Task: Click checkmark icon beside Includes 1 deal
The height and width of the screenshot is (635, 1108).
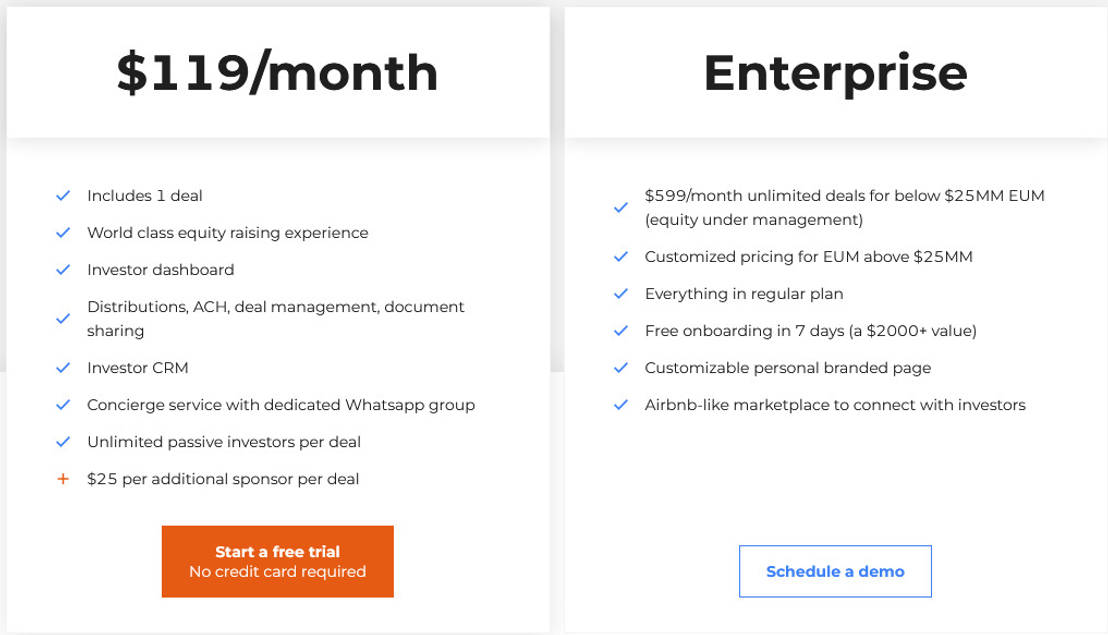Action: (63, 196)
